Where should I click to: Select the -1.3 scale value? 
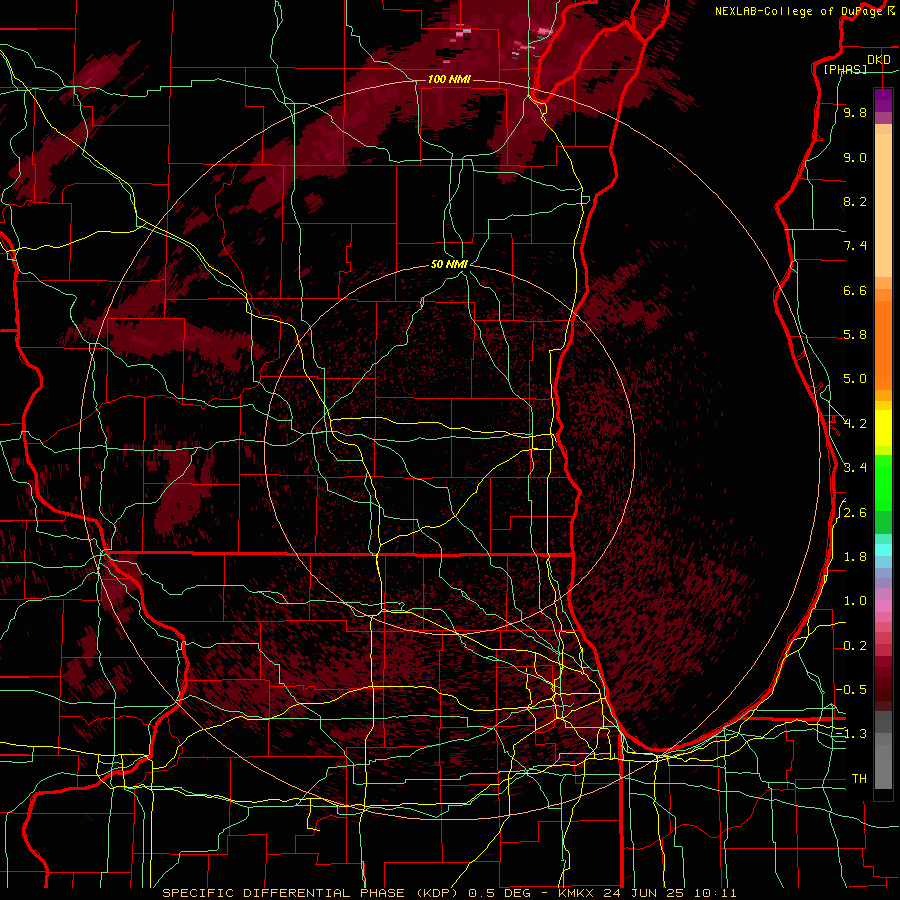[851, 734]
